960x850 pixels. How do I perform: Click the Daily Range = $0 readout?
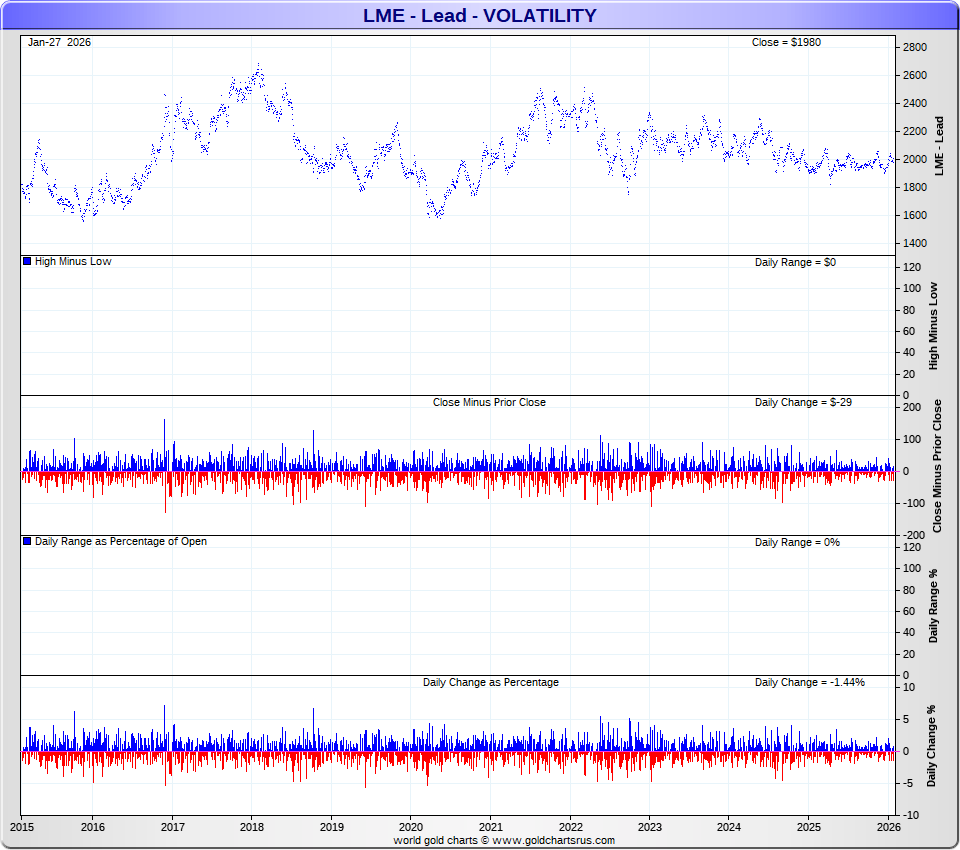[x=795, y=261]
